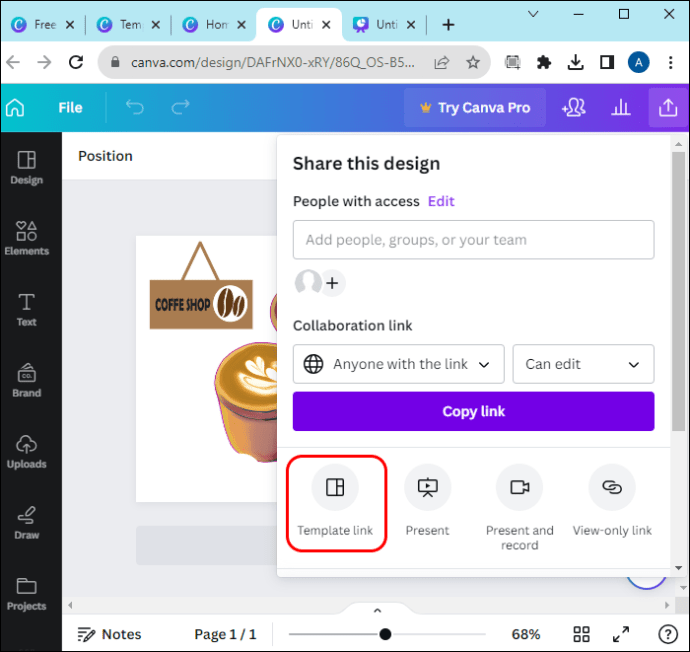Go forward in the browser

(x=44, y=62)
